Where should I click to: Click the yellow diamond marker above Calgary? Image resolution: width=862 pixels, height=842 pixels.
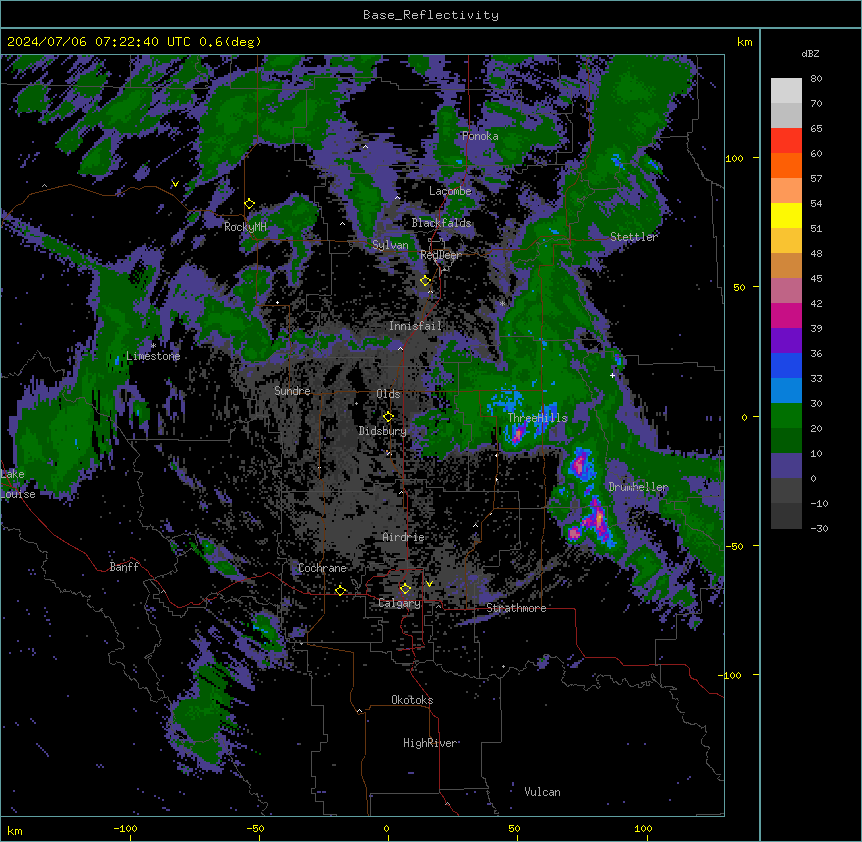(x=405, y=589)
